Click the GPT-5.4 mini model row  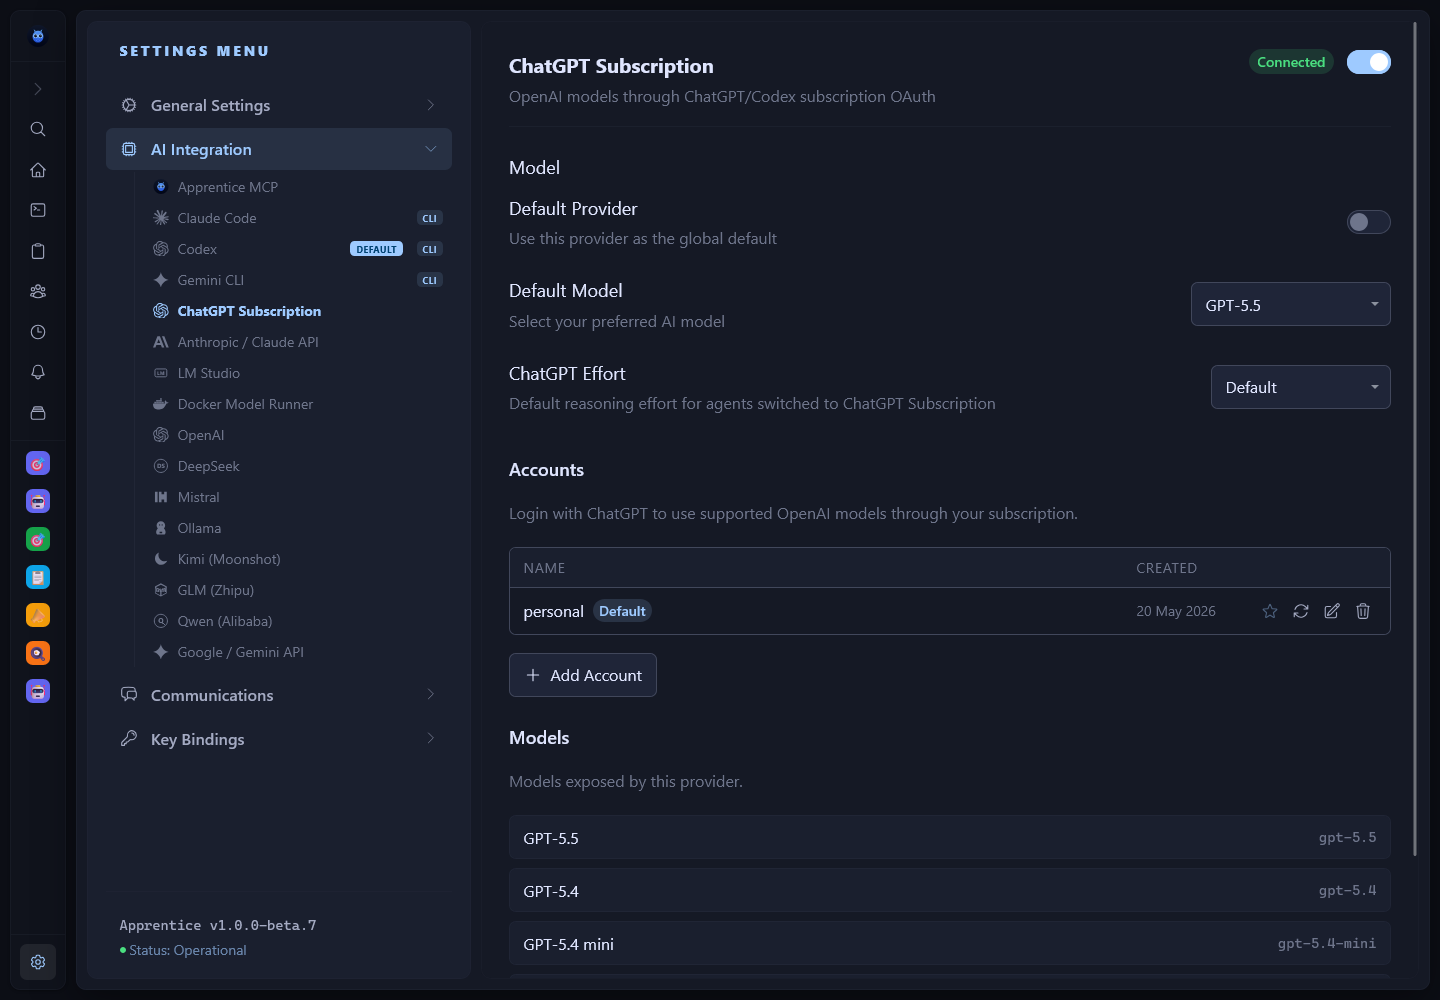tap(950, 944)
